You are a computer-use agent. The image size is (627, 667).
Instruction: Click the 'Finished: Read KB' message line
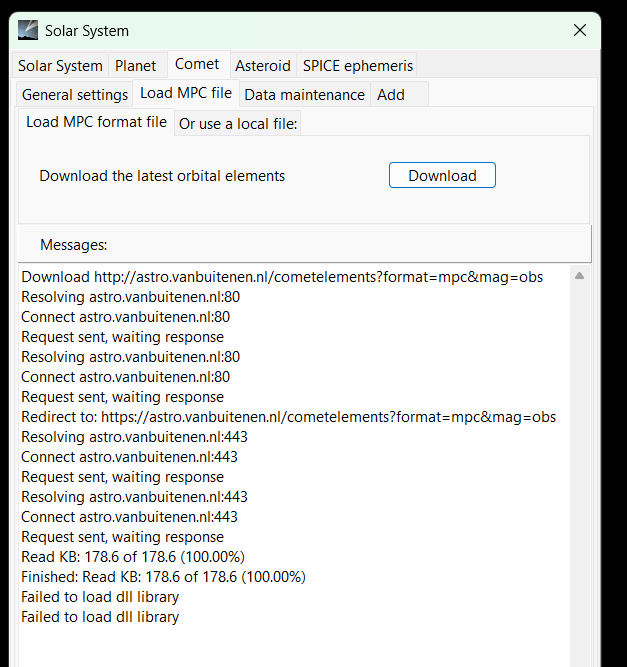pyautogui.click(x=163, y=577)
